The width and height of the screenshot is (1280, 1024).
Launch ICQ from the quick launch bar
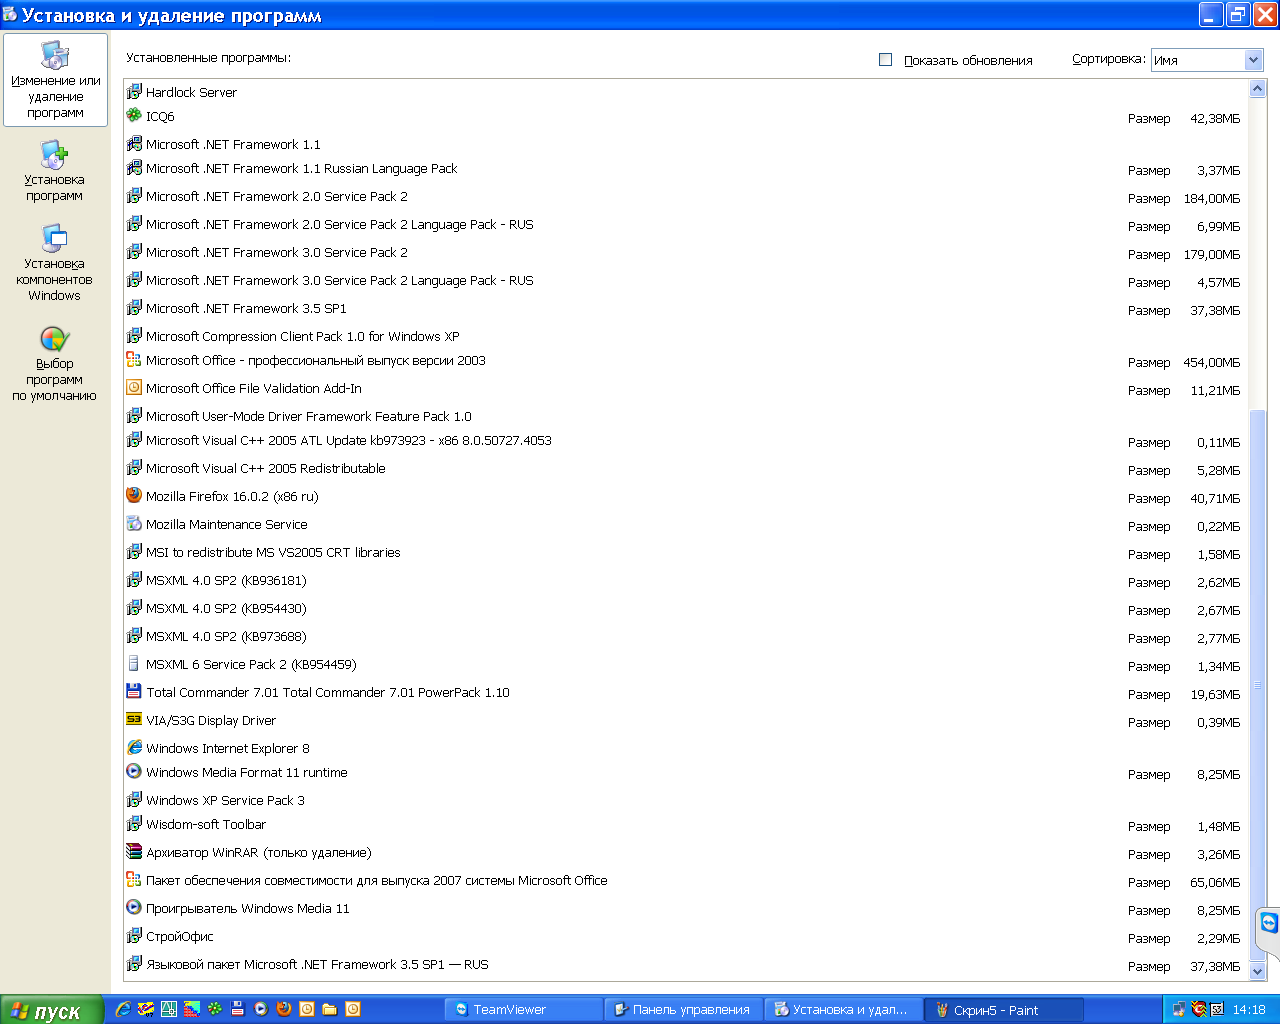(x=215, y=1009)
